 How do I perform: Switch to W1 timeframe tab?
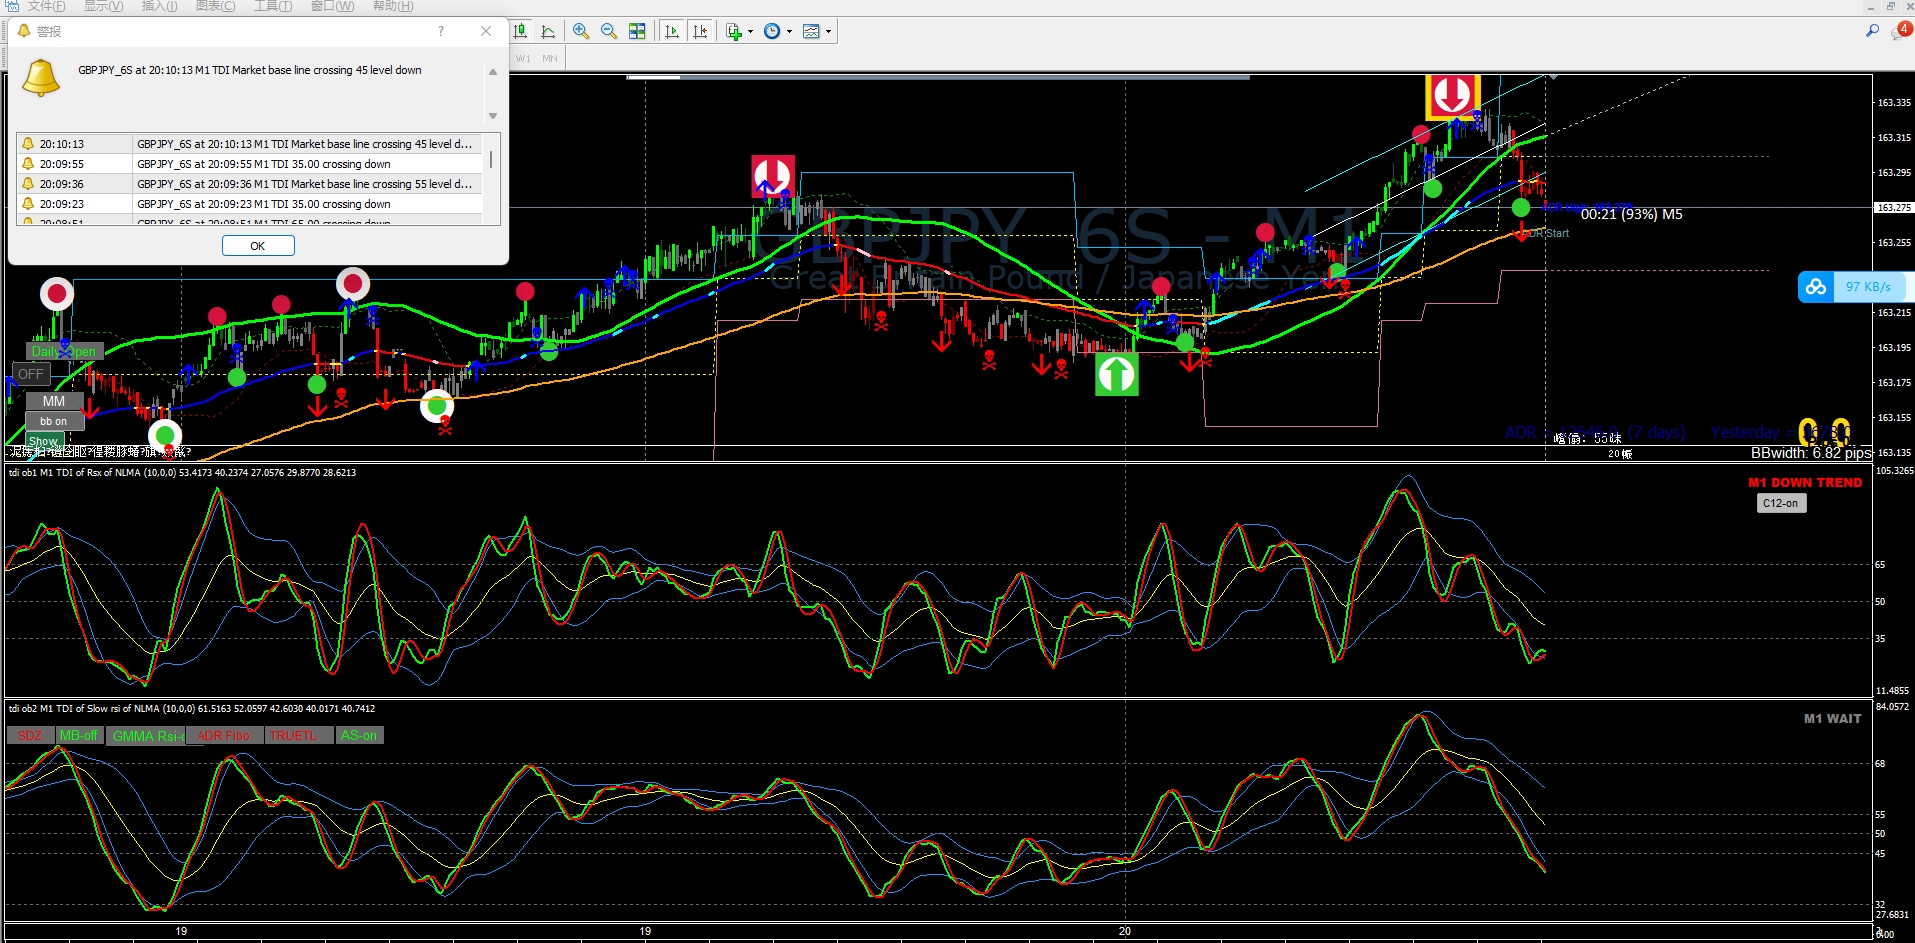[x=524, y=59]
